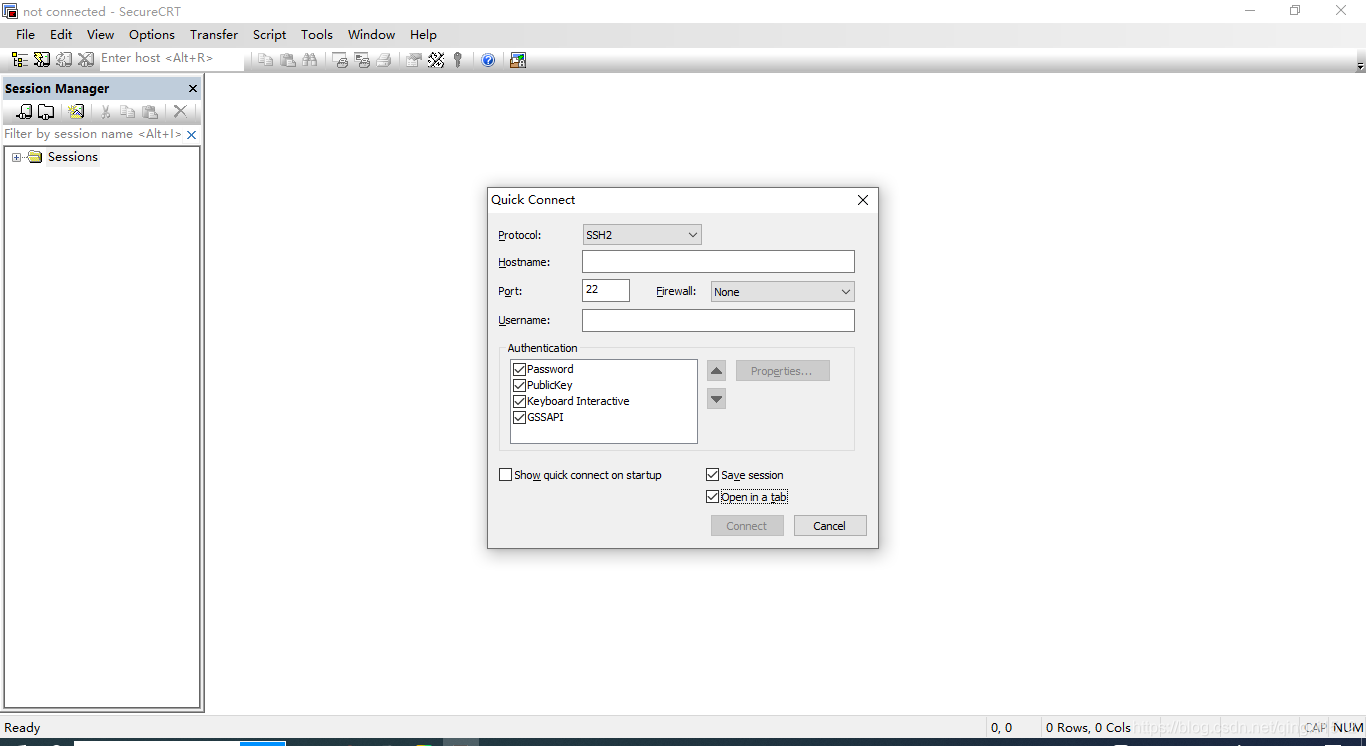The width and height of the screenshot is (1366, 746).
Task: Enable Show quick connect on startup
Action: [505, 475]
